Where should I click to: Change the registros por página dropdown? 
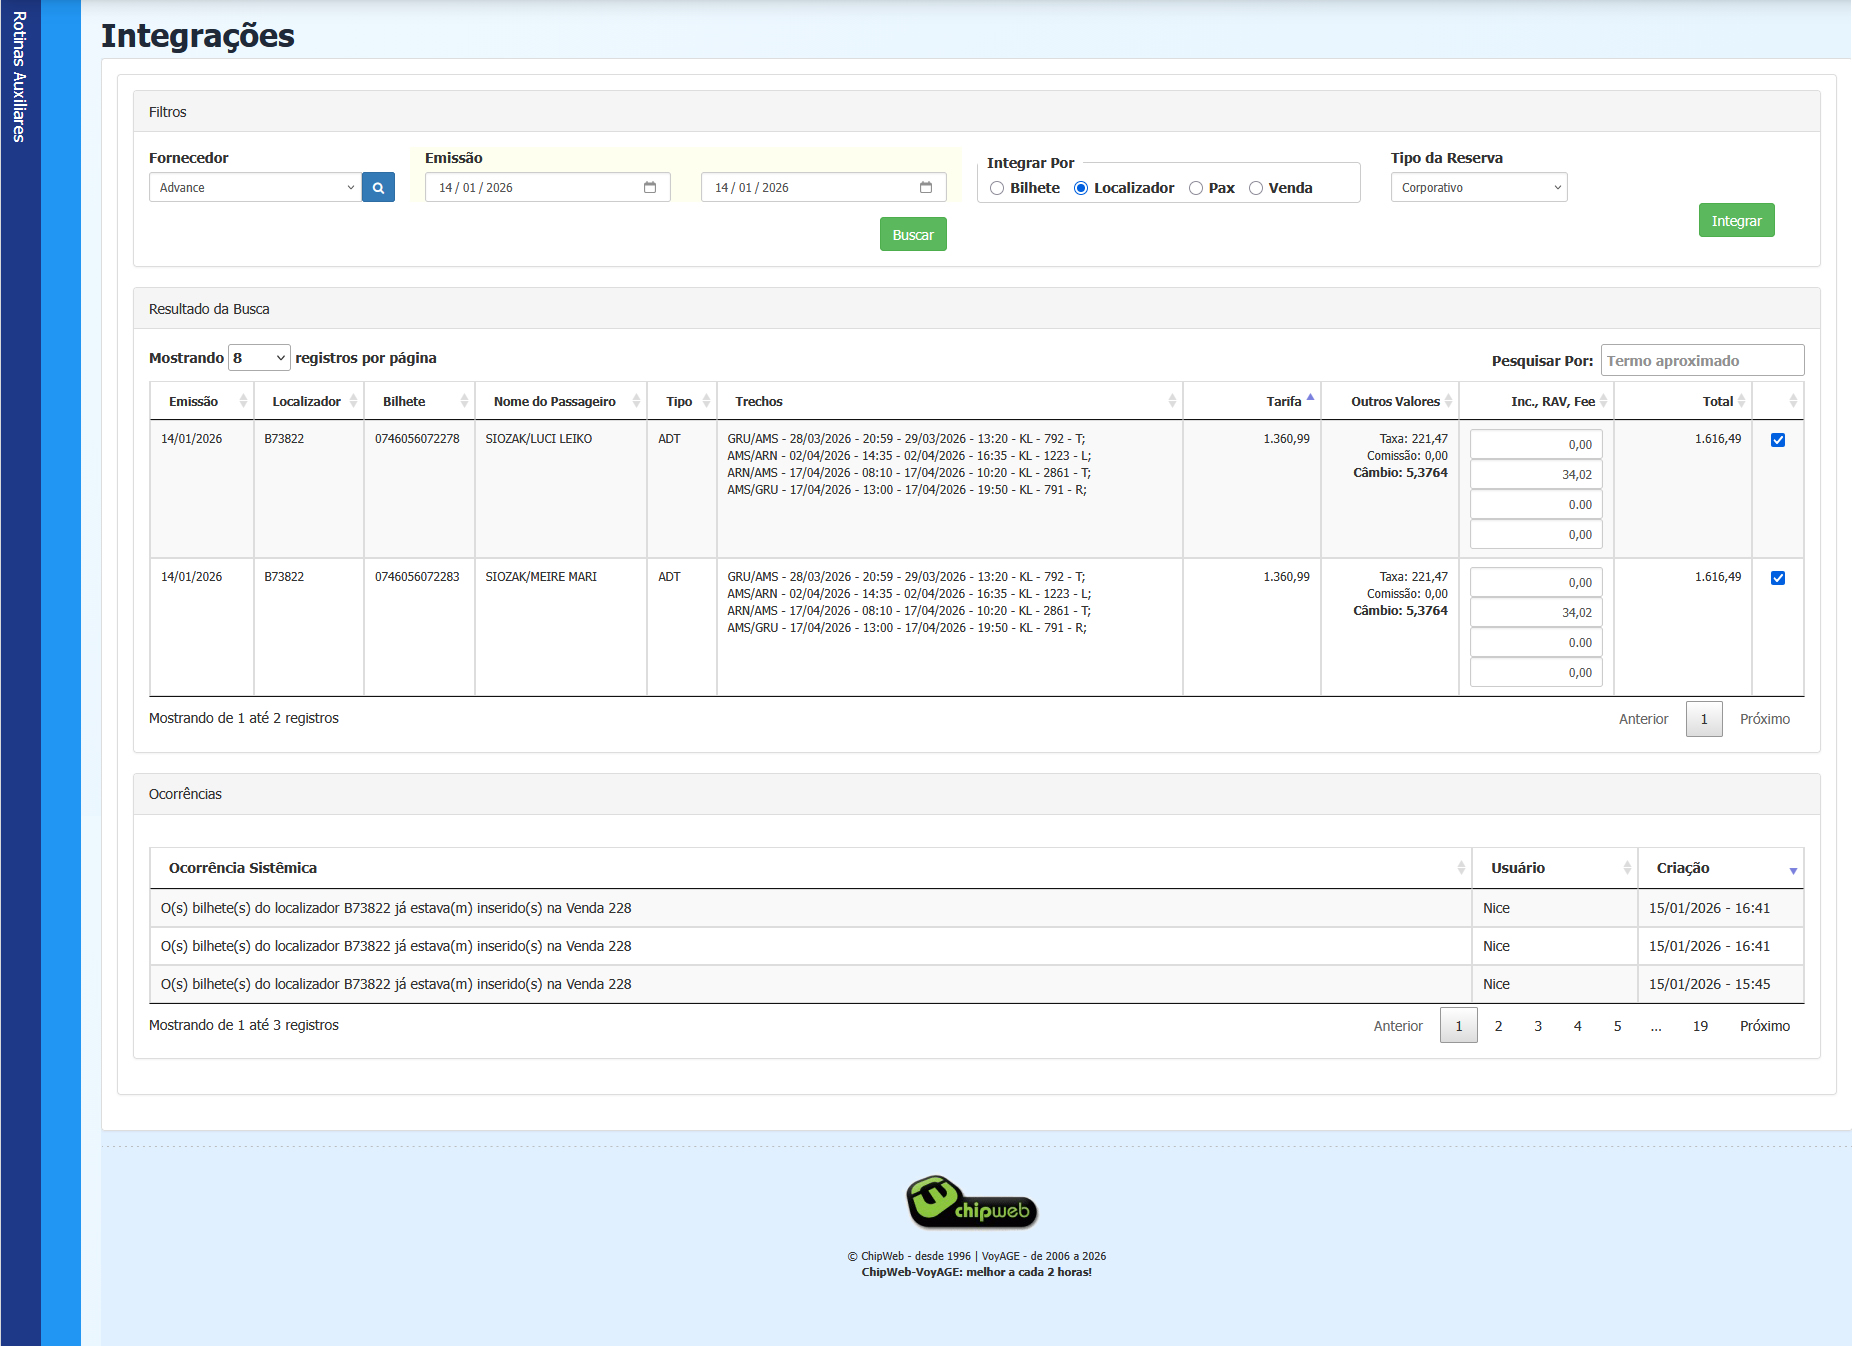pos(259,358)
